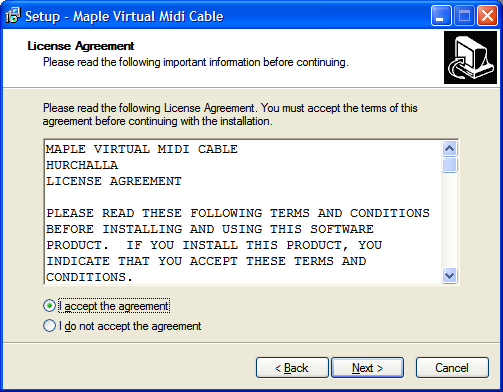503x392 pixels.
Task: Click the license scrollbar down arrow
Action: coord(449,276)
